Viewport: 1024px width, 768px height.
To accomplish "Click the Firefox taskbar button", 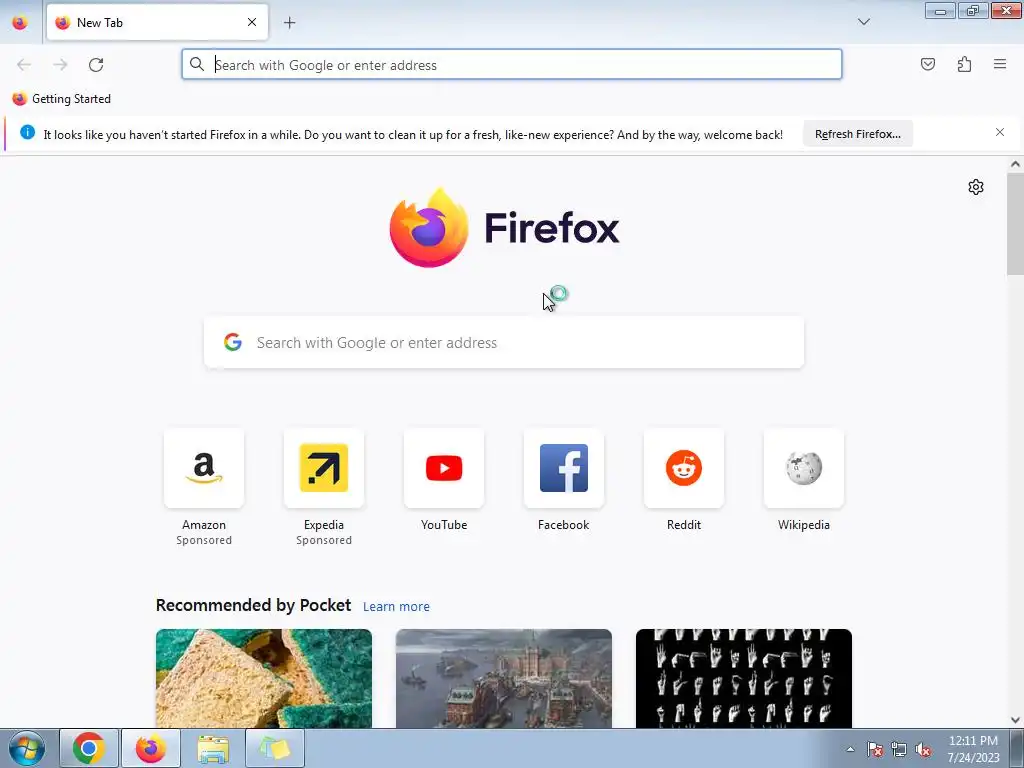I will pos(151,748).
